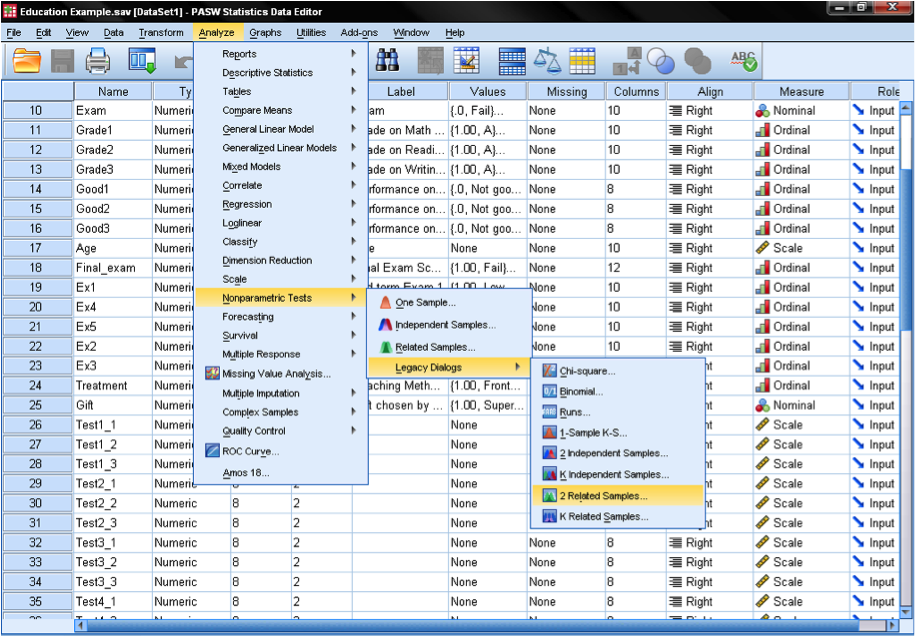Select 2 Related Samples legacy test
This screenshot has width=915, height=637.
click(x=603, y=496)
